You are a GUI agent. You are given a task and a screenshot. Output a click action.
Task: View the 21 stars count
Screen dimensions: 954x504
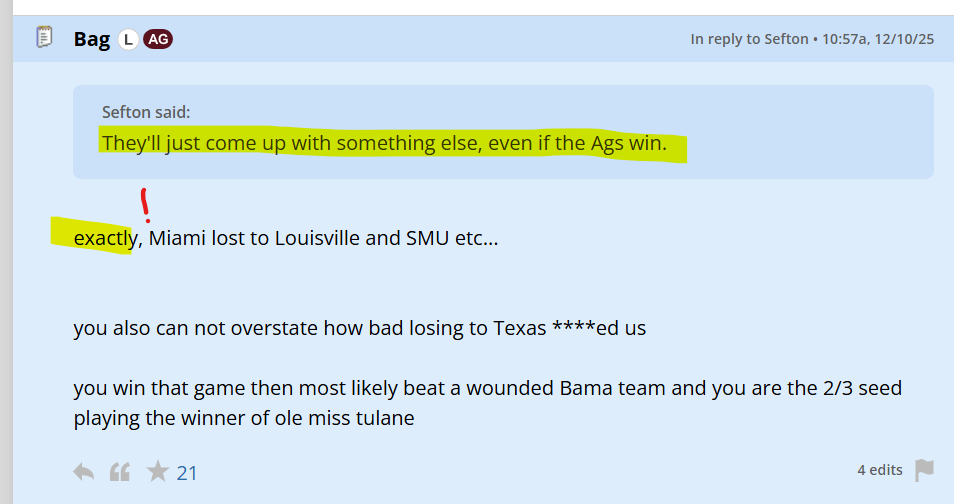187,472
